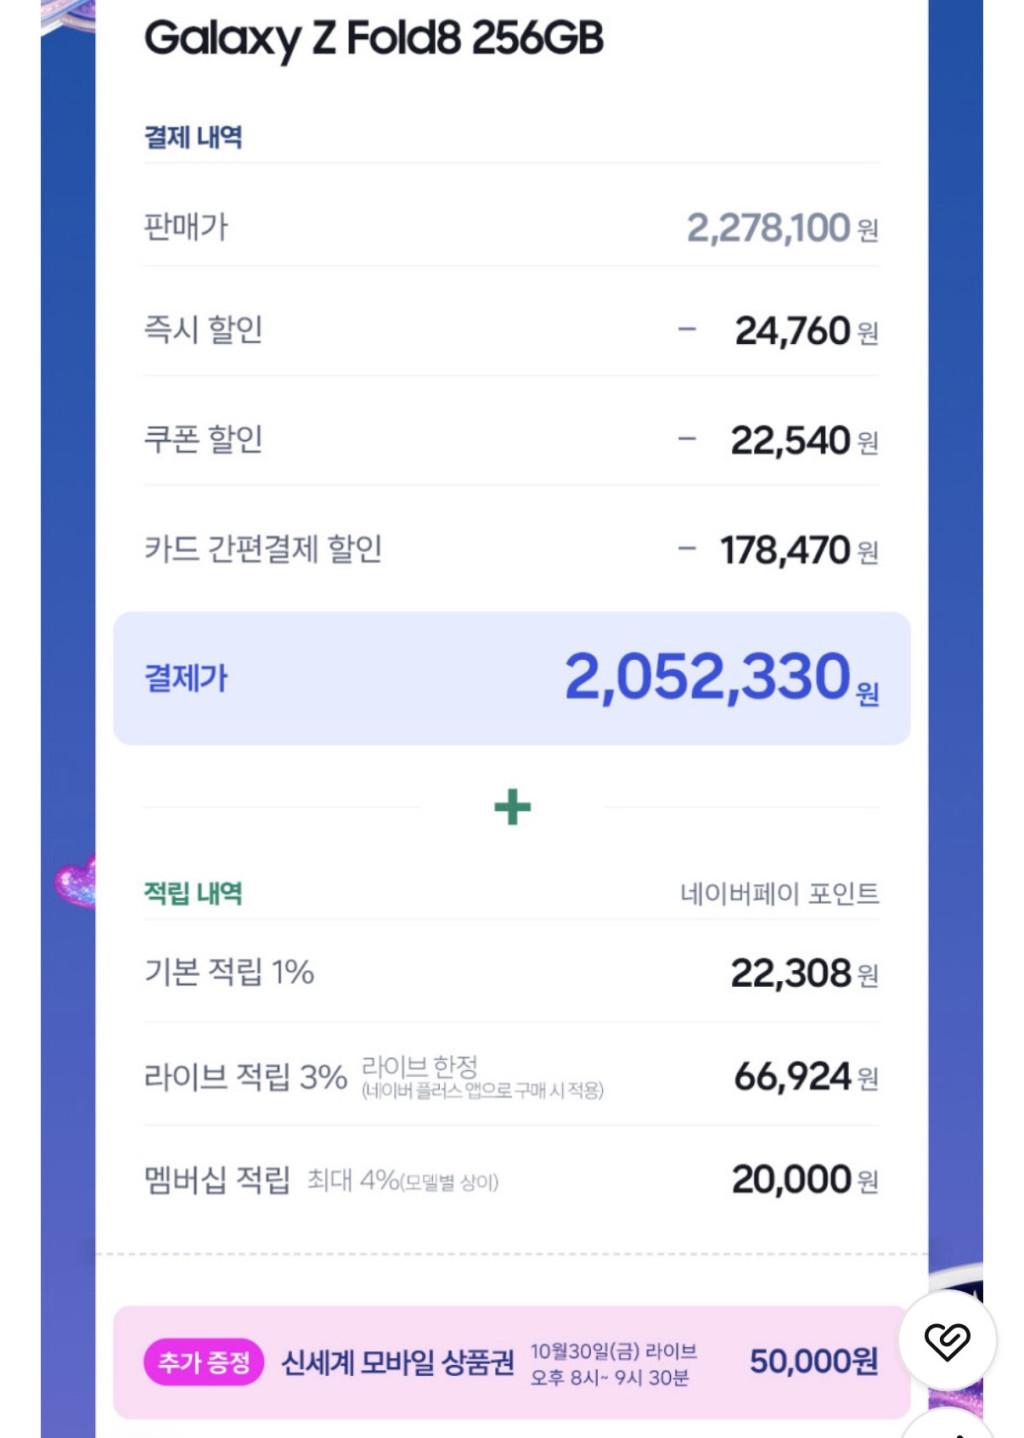Click the 즉시 할인 row label
The image size is (1024, 1438).
click(204, 329)
